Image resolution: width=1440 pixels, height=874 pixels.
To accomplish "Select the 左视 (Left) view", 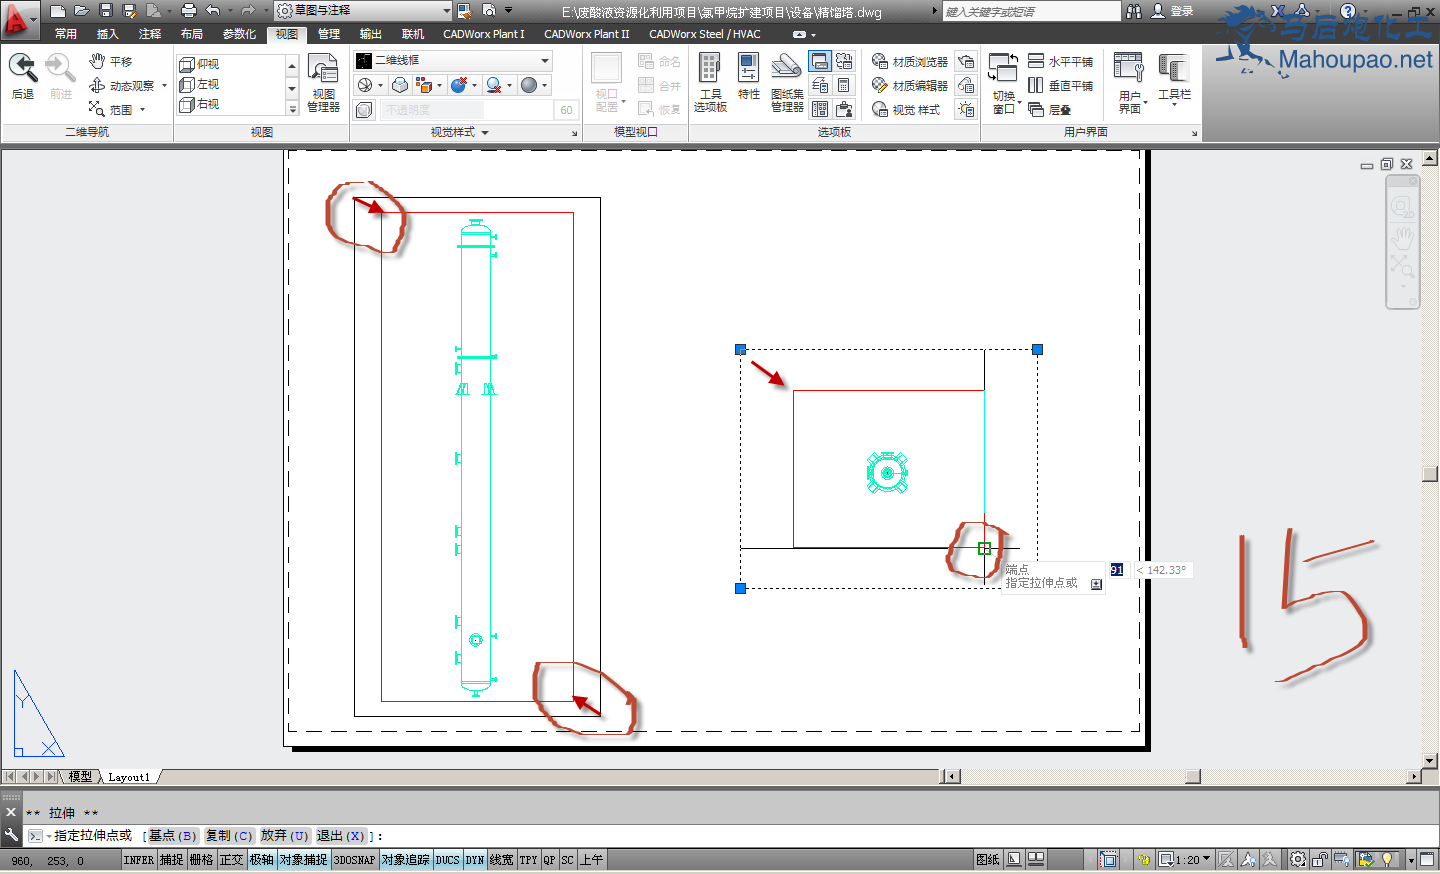I will pos(199,84).
